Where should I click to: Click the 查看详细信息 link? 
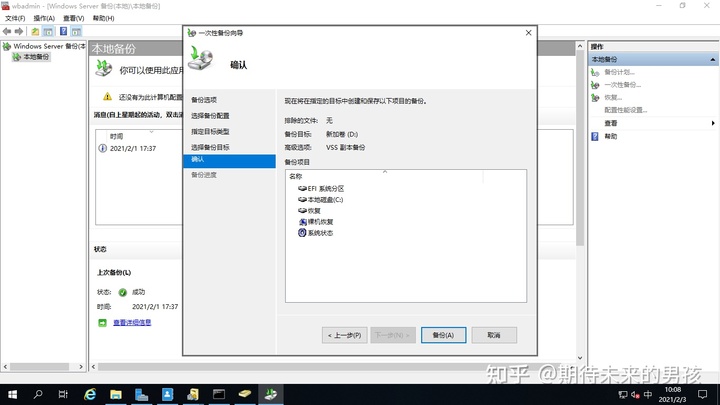(132, 323)
